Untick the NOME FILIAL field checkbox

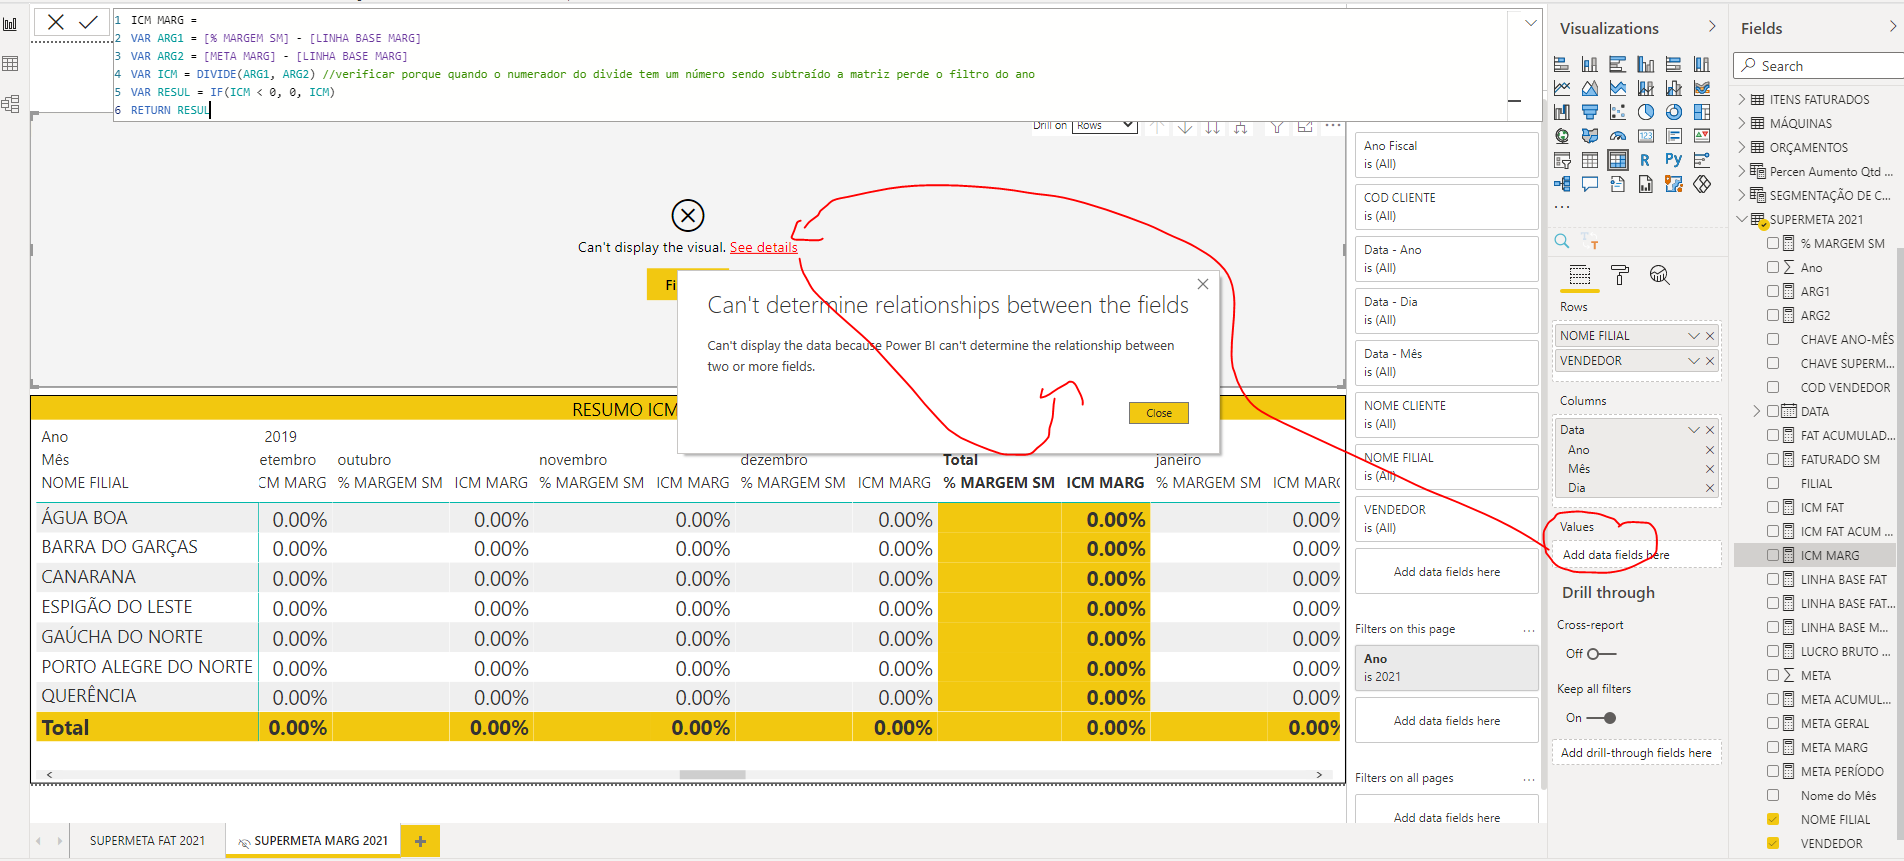(x=1773, y=819)
